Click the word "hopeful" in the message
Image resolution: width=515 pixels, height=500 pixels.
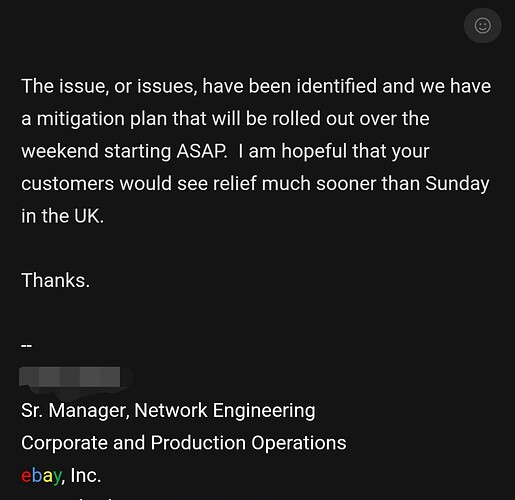pos(314,151)
